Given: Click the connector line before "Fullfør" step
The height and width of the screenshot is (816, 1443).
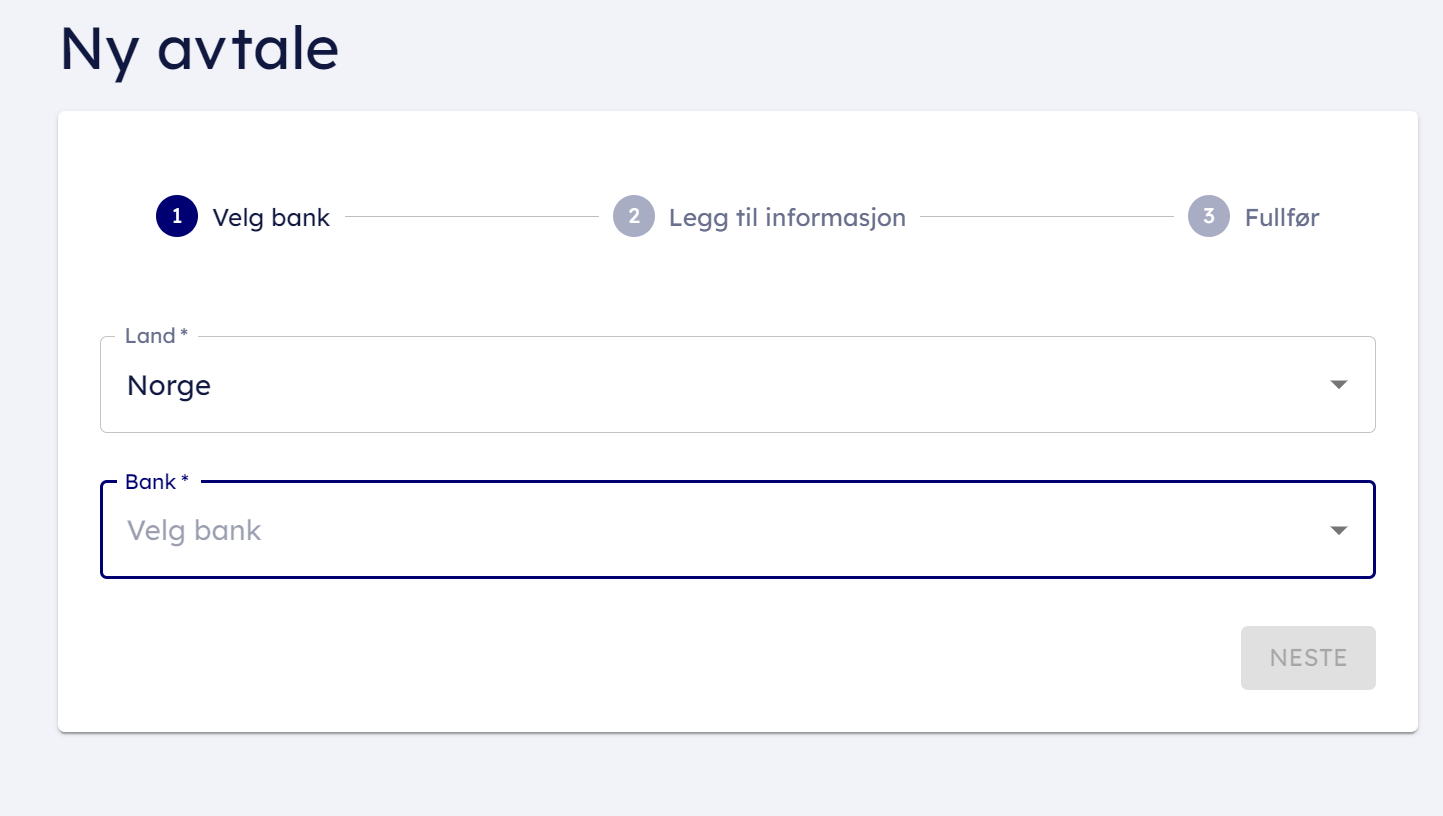Looking at the screenshot, I should pyautogui.click(x=1046, y=216).
